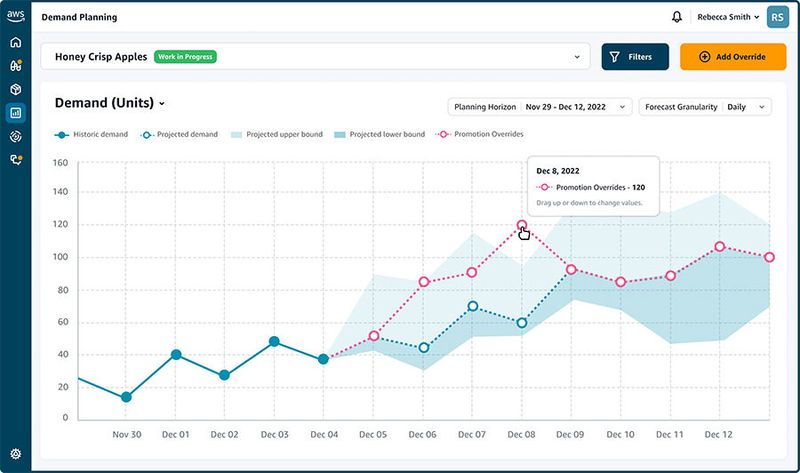800x473 pixels.
Task: Click the RS user avatar
Action: coord(777,17)
